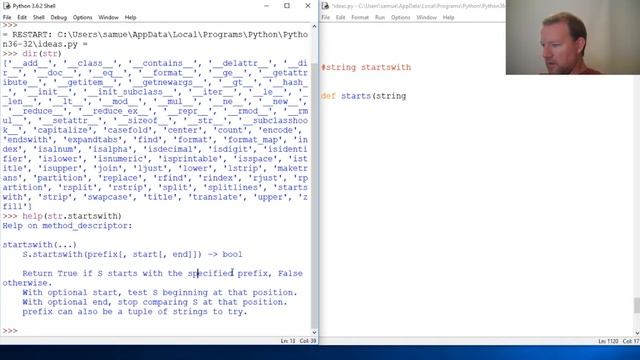Minimize the Python Shell window
The image size is (640, 360).
(x=266, y=6)
